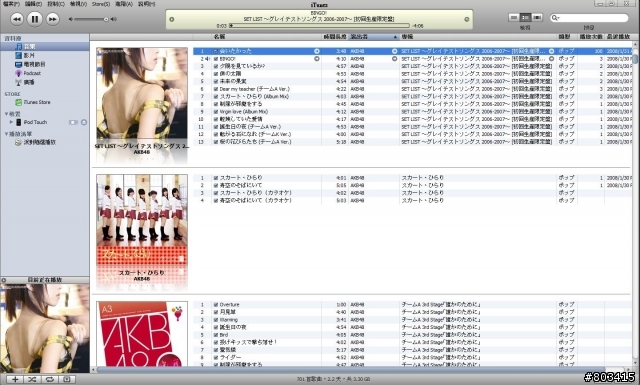Open the 進階(A) menu

click(x=124, y=4)
